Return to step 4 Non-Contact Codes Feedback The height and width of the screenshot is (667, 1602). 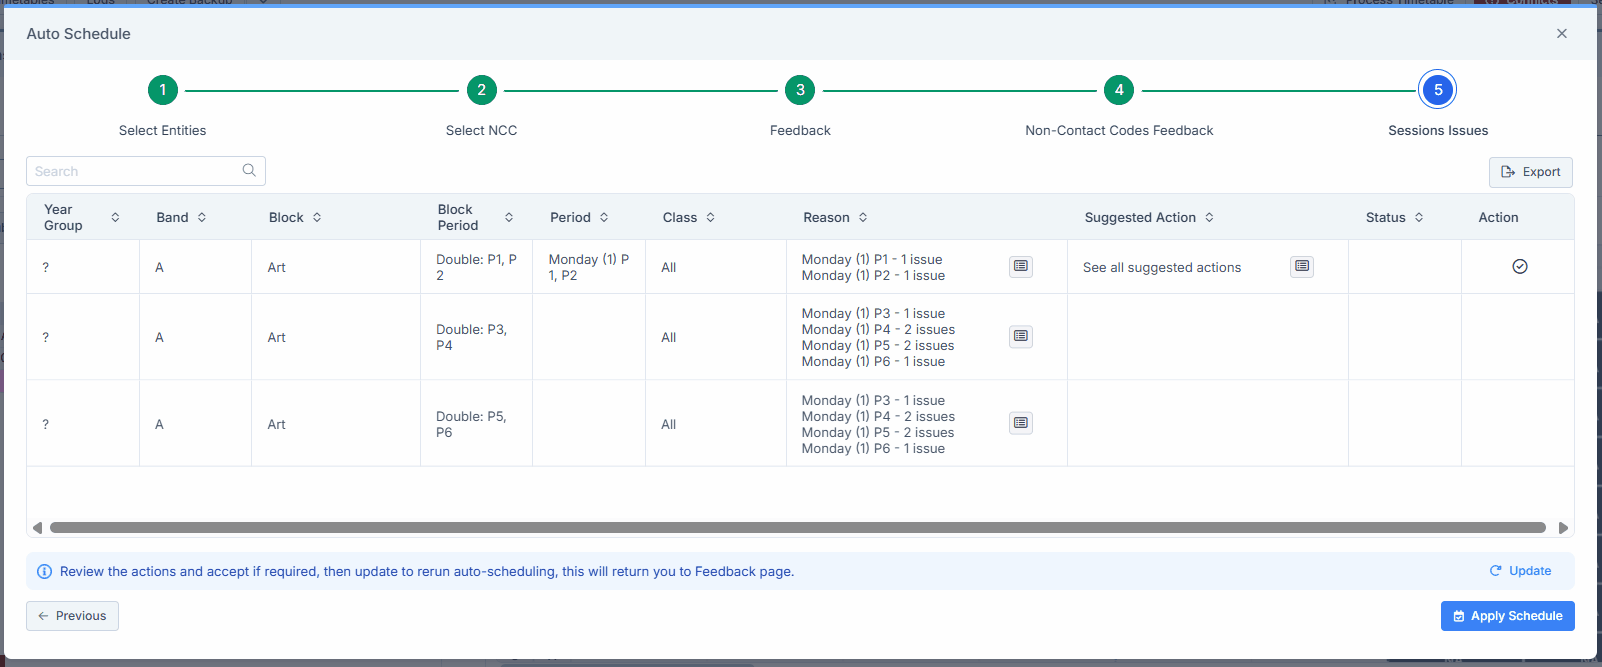pos(1119,90)
